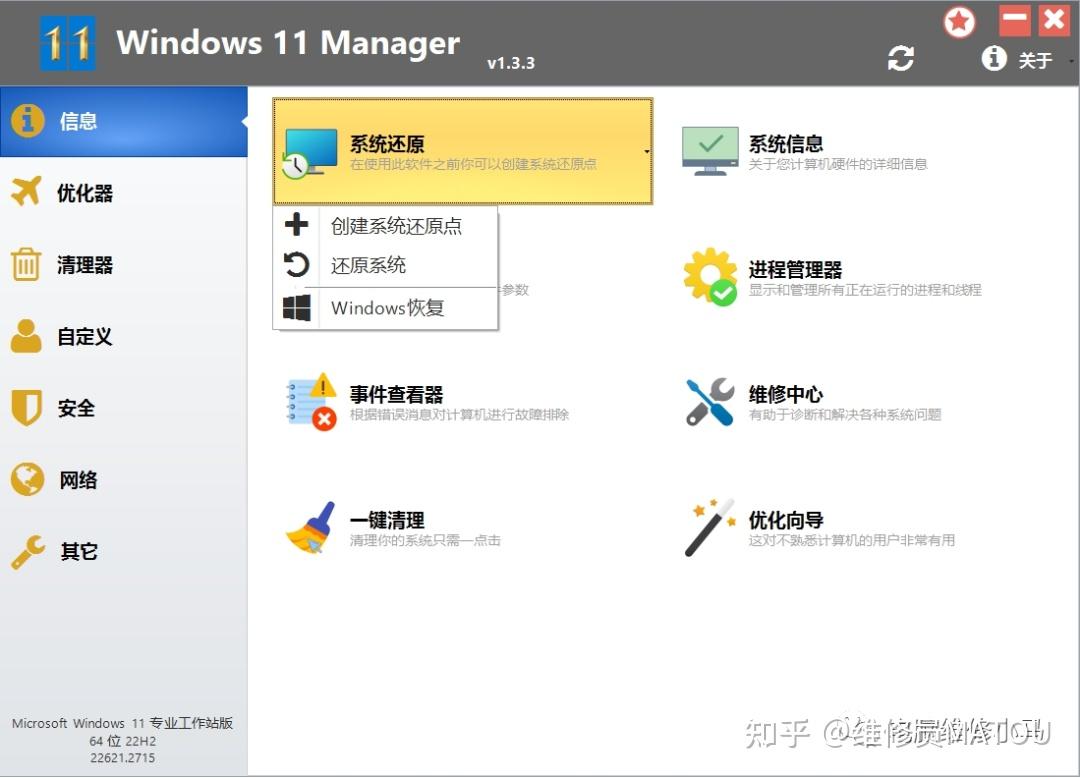Image resolution: width=1080 pixels, height=778 pixels.
Task: Select the 清理器 sidebar icon
Action: [x=80, y=264]
